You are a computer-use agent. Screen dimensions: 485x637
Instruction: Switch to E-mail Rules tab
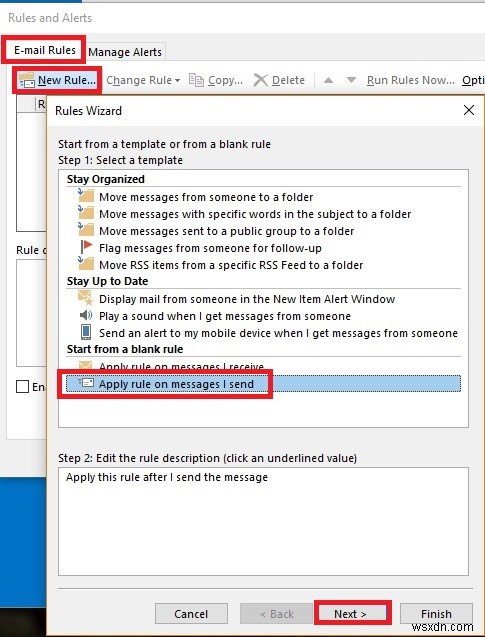[x=45, y=50]
